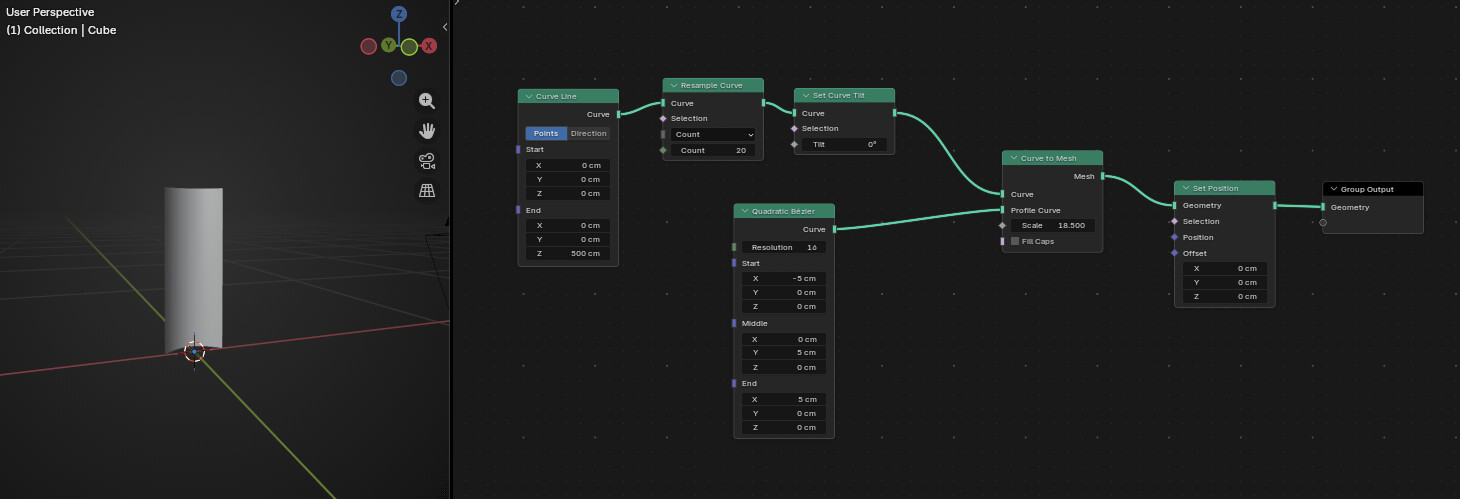Click the Position socket in Set Position
Image resolution: width=1460 pixels, height=499 pixels.
pyautogui.click(x=1174, y=237)
